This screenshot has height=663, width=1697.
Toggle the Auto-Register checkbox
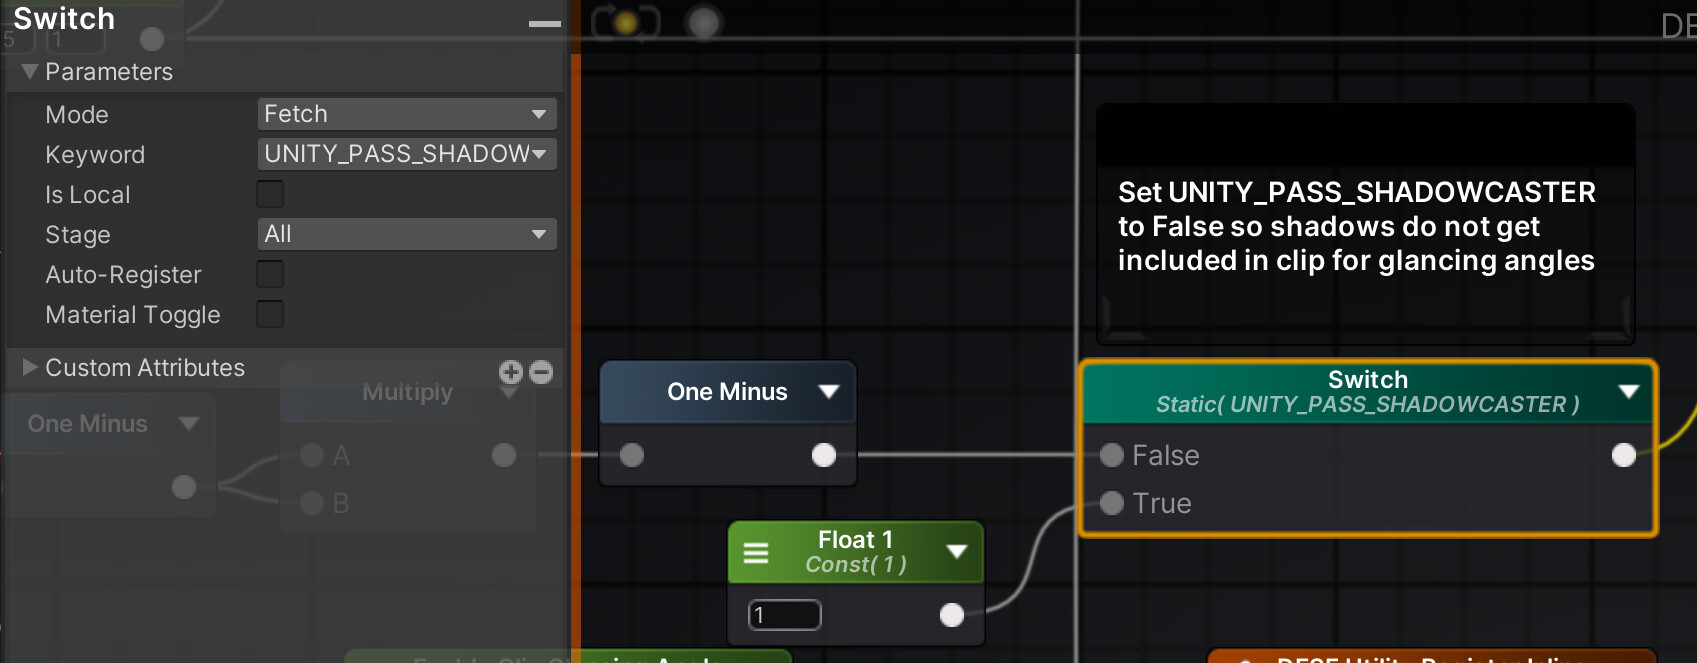(x=270, y=274)
